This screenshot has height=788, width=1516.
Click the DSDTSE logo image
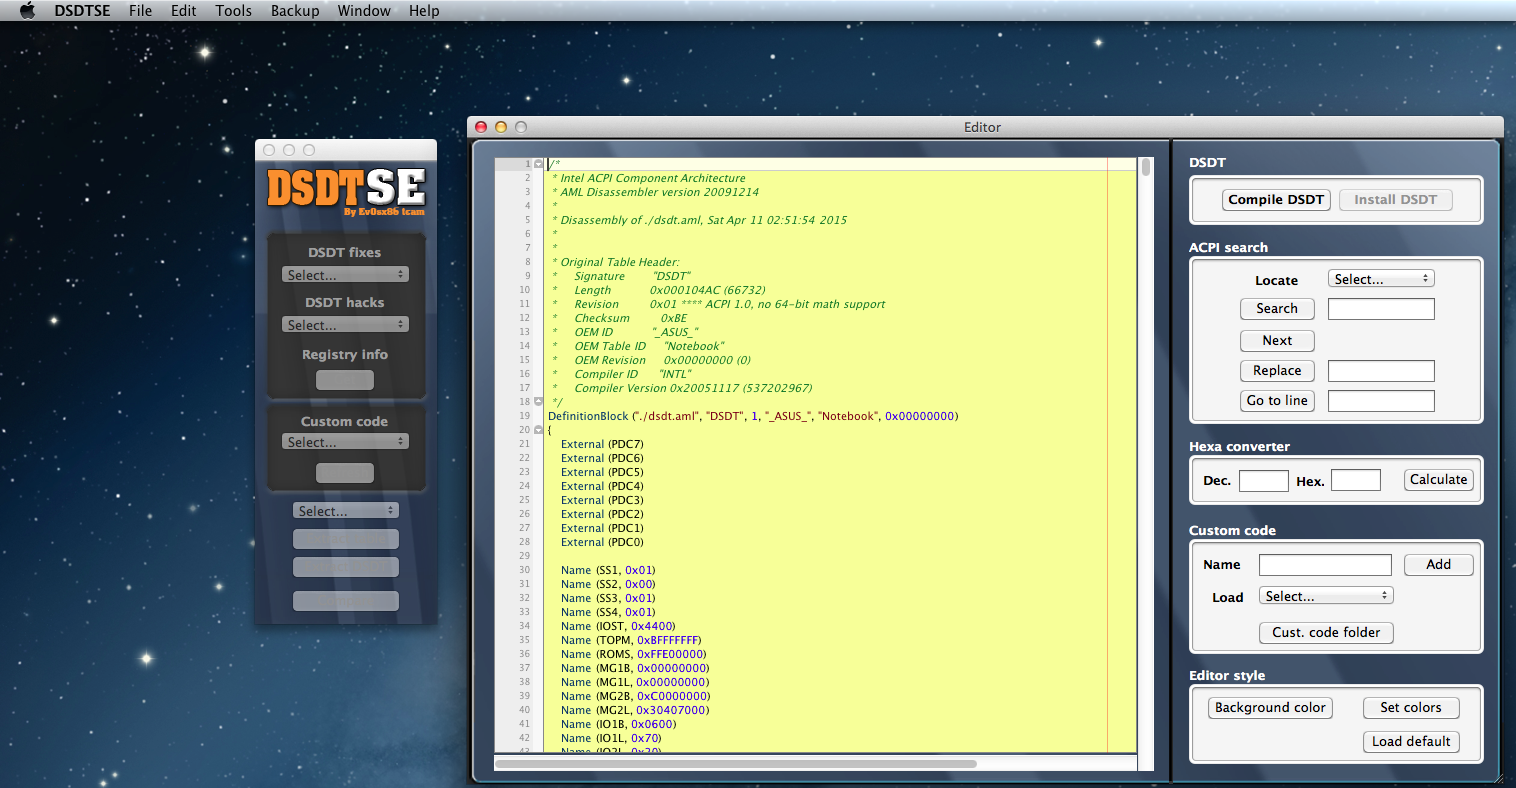click(x=346, y=191)
